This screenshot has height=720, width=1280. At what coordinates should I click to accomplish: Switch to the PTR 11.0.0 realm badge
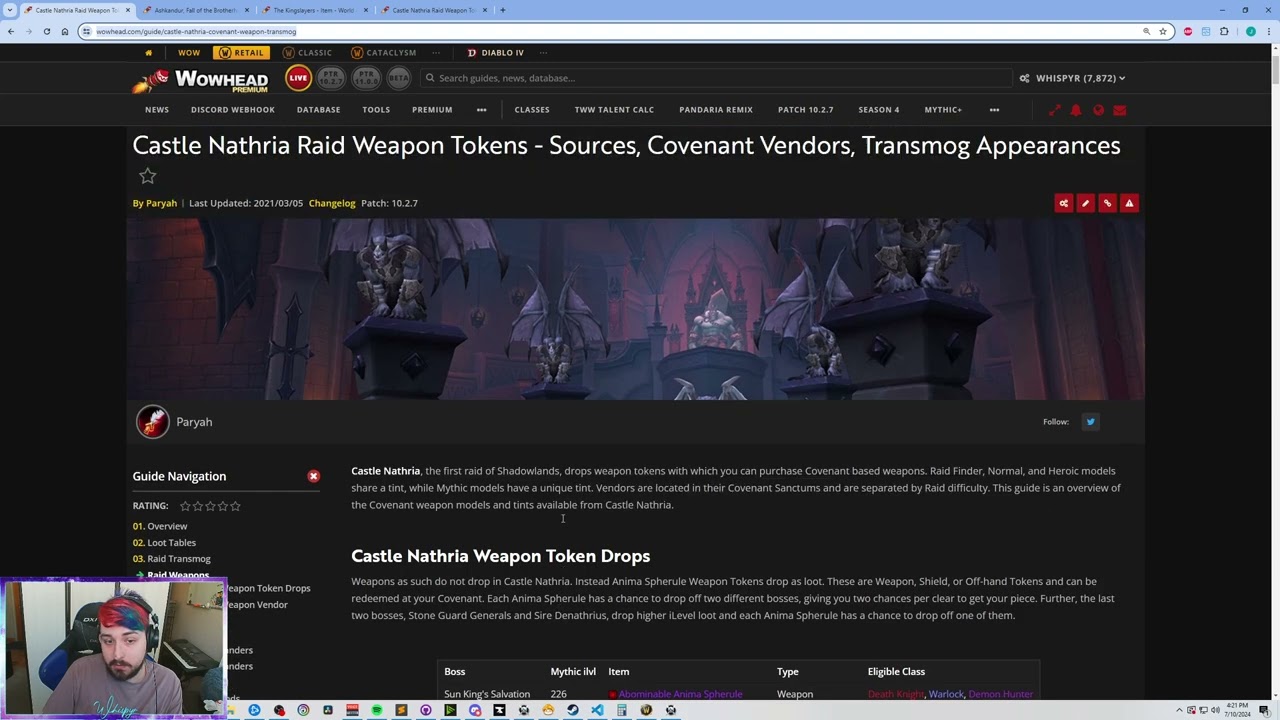365,78
